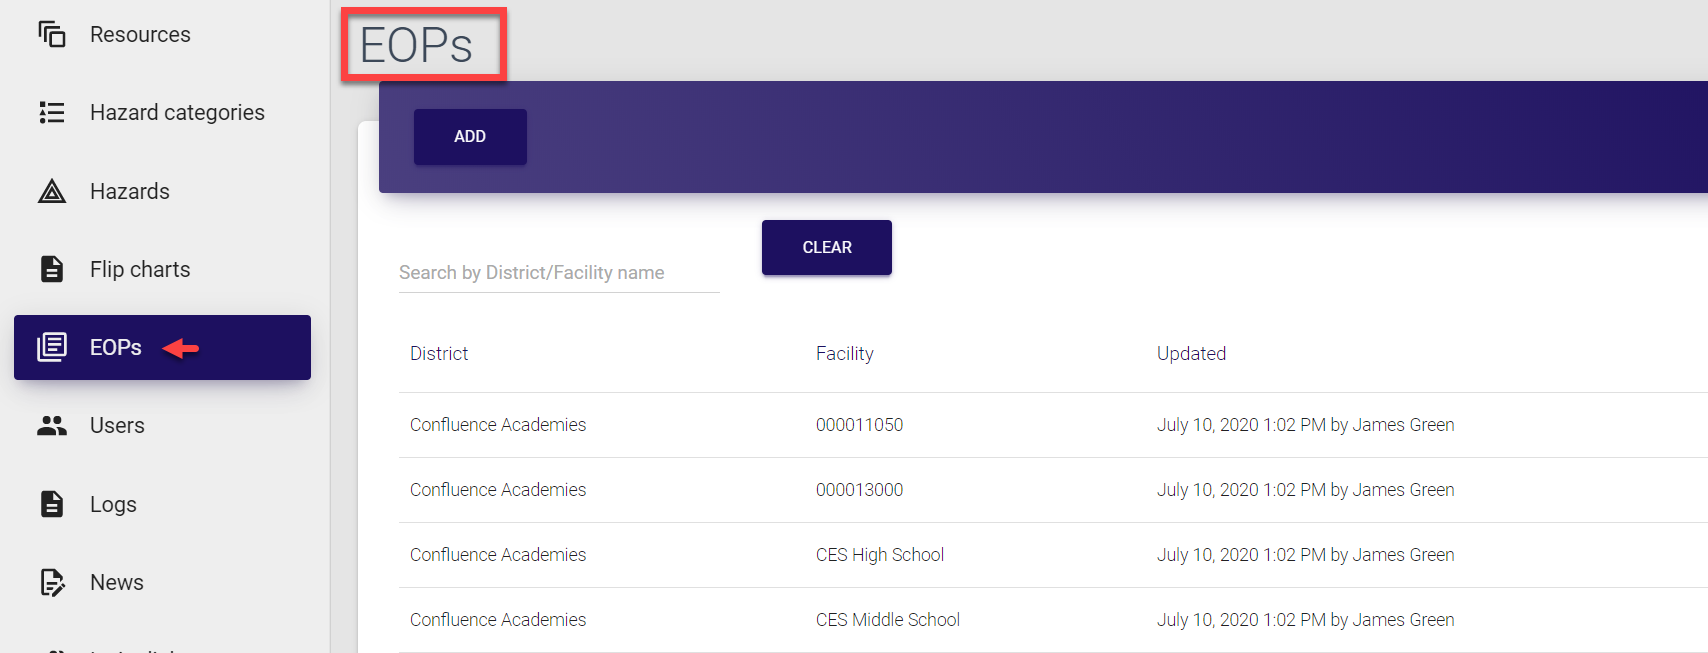The height and width of the screenshot is (653, 1708).
Task: Click the Hazard categories list icon
Action: [x=52, y=112]
